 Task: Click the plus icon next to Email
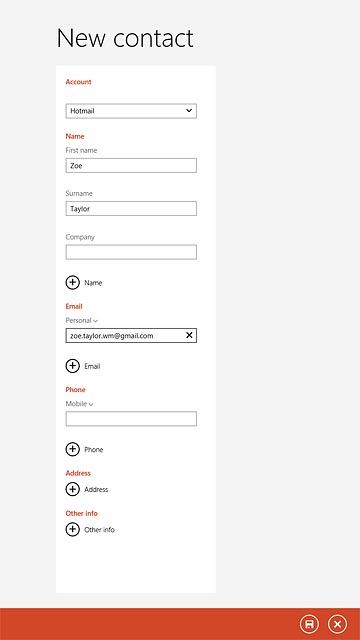tap(73, 366)
